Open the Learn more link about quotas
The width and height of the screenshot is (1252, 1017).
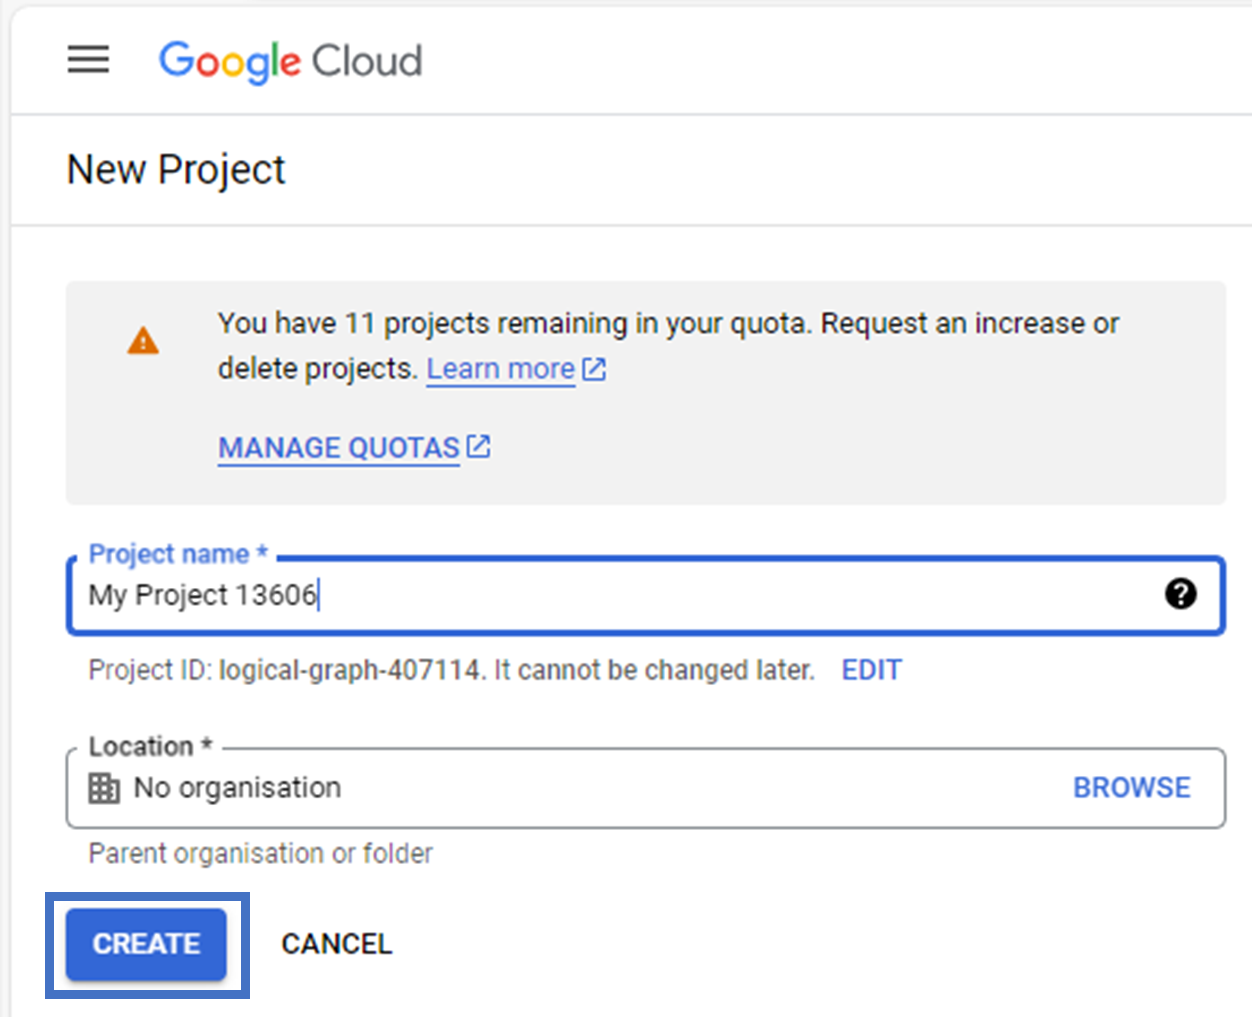(x=499, y=368)
